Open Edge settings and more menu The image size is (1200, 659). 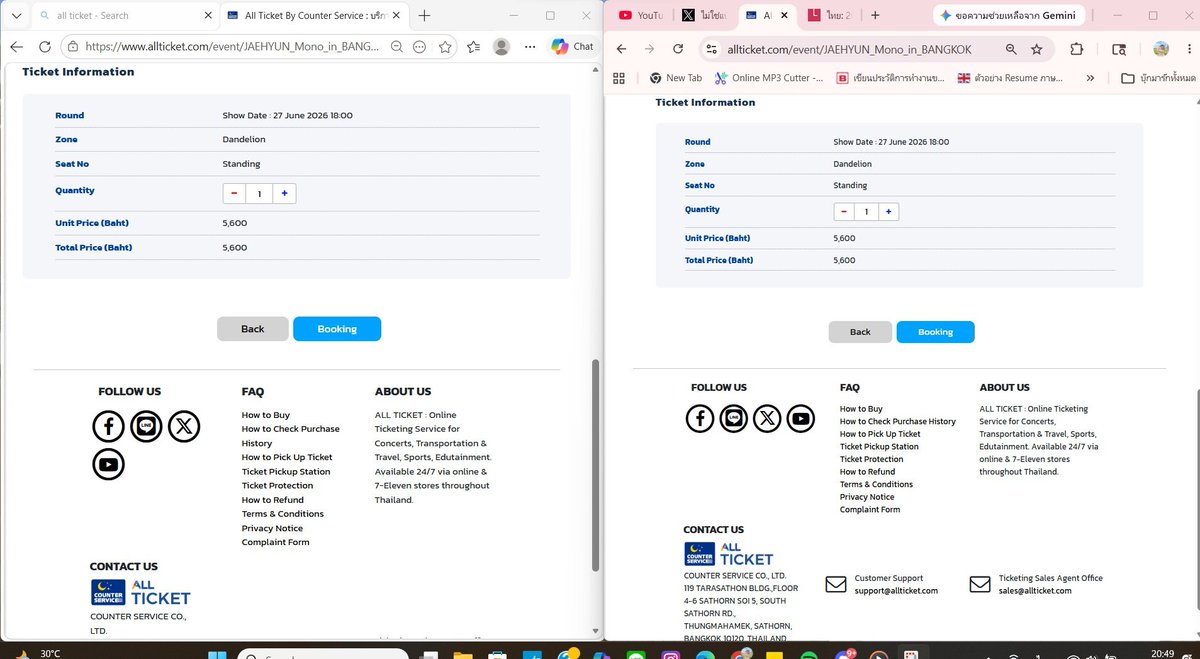529,47
